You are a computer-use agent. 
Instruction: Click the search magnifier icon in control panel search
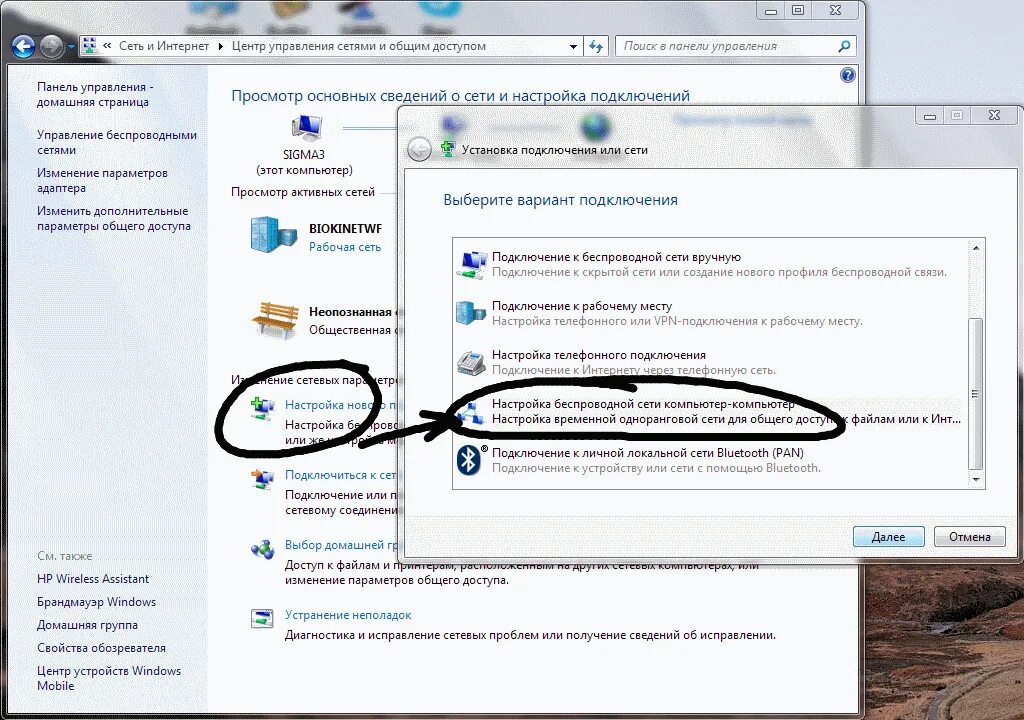pyautogui.click(x=844, y=46)
